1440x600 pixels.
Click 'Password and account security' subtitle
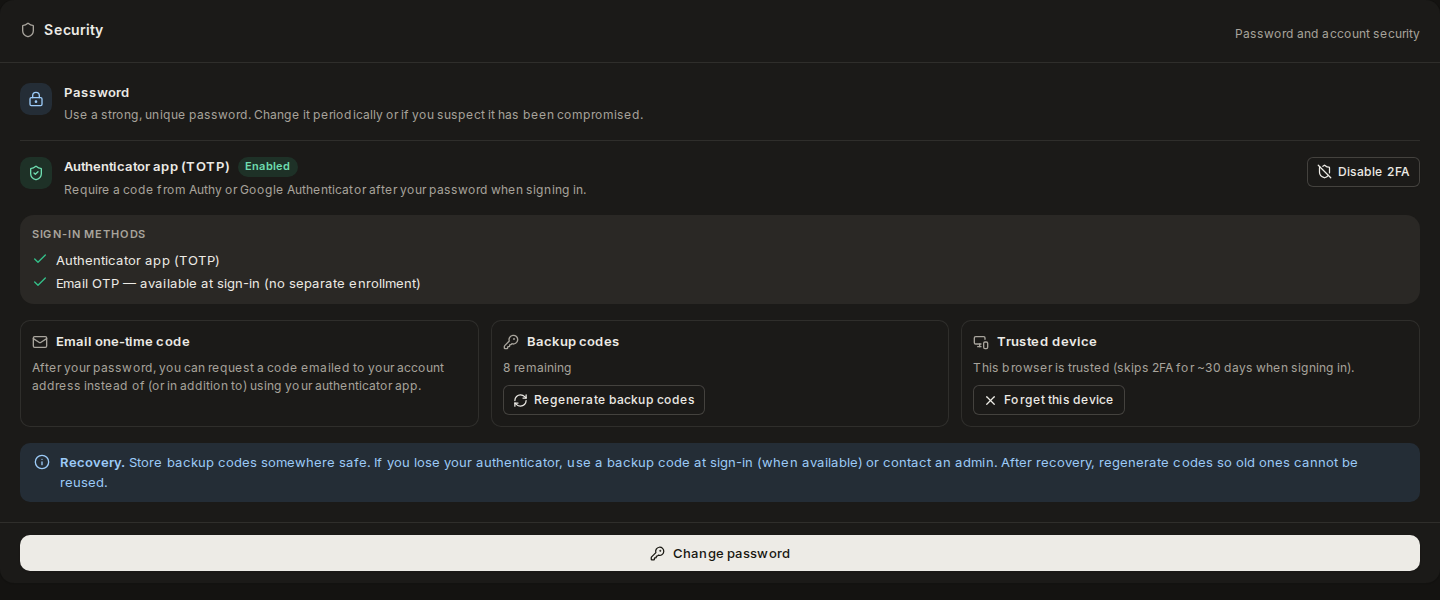[1327, 34]
